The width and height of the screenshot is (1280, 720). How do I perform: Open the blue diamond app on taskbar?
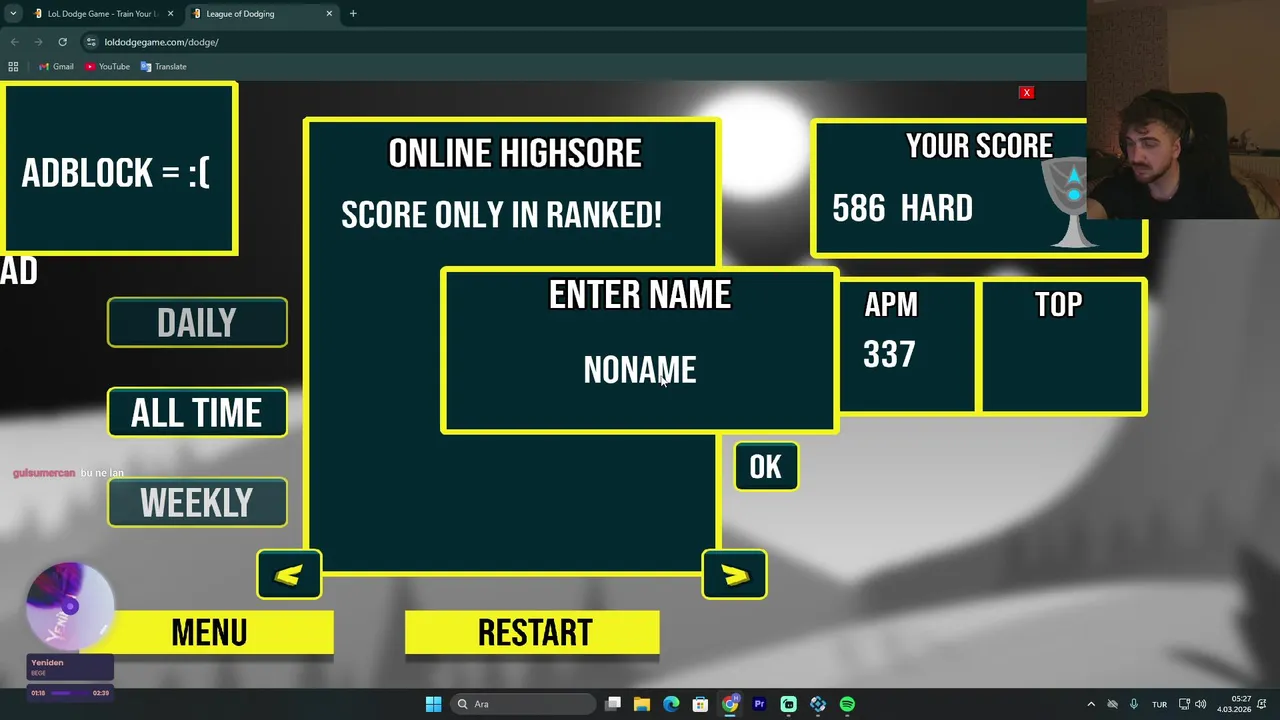click(x=818, y=704)
